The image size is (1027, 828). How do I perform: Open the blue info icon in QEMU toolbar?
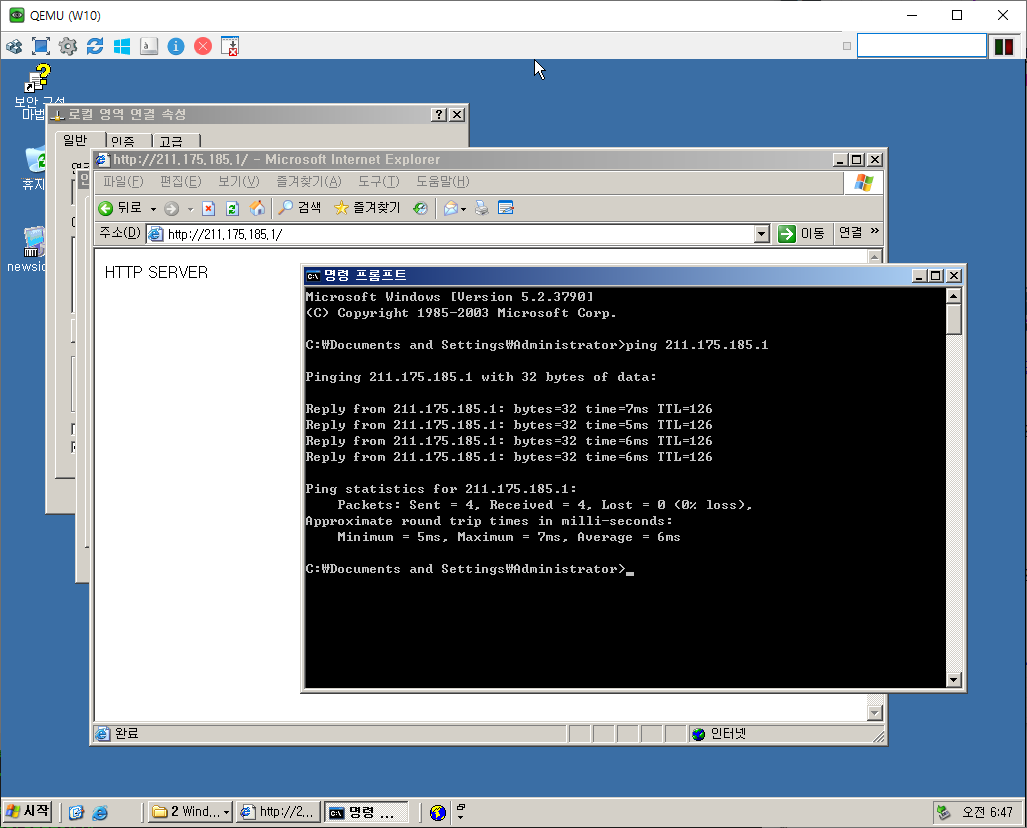click(176, 46)
